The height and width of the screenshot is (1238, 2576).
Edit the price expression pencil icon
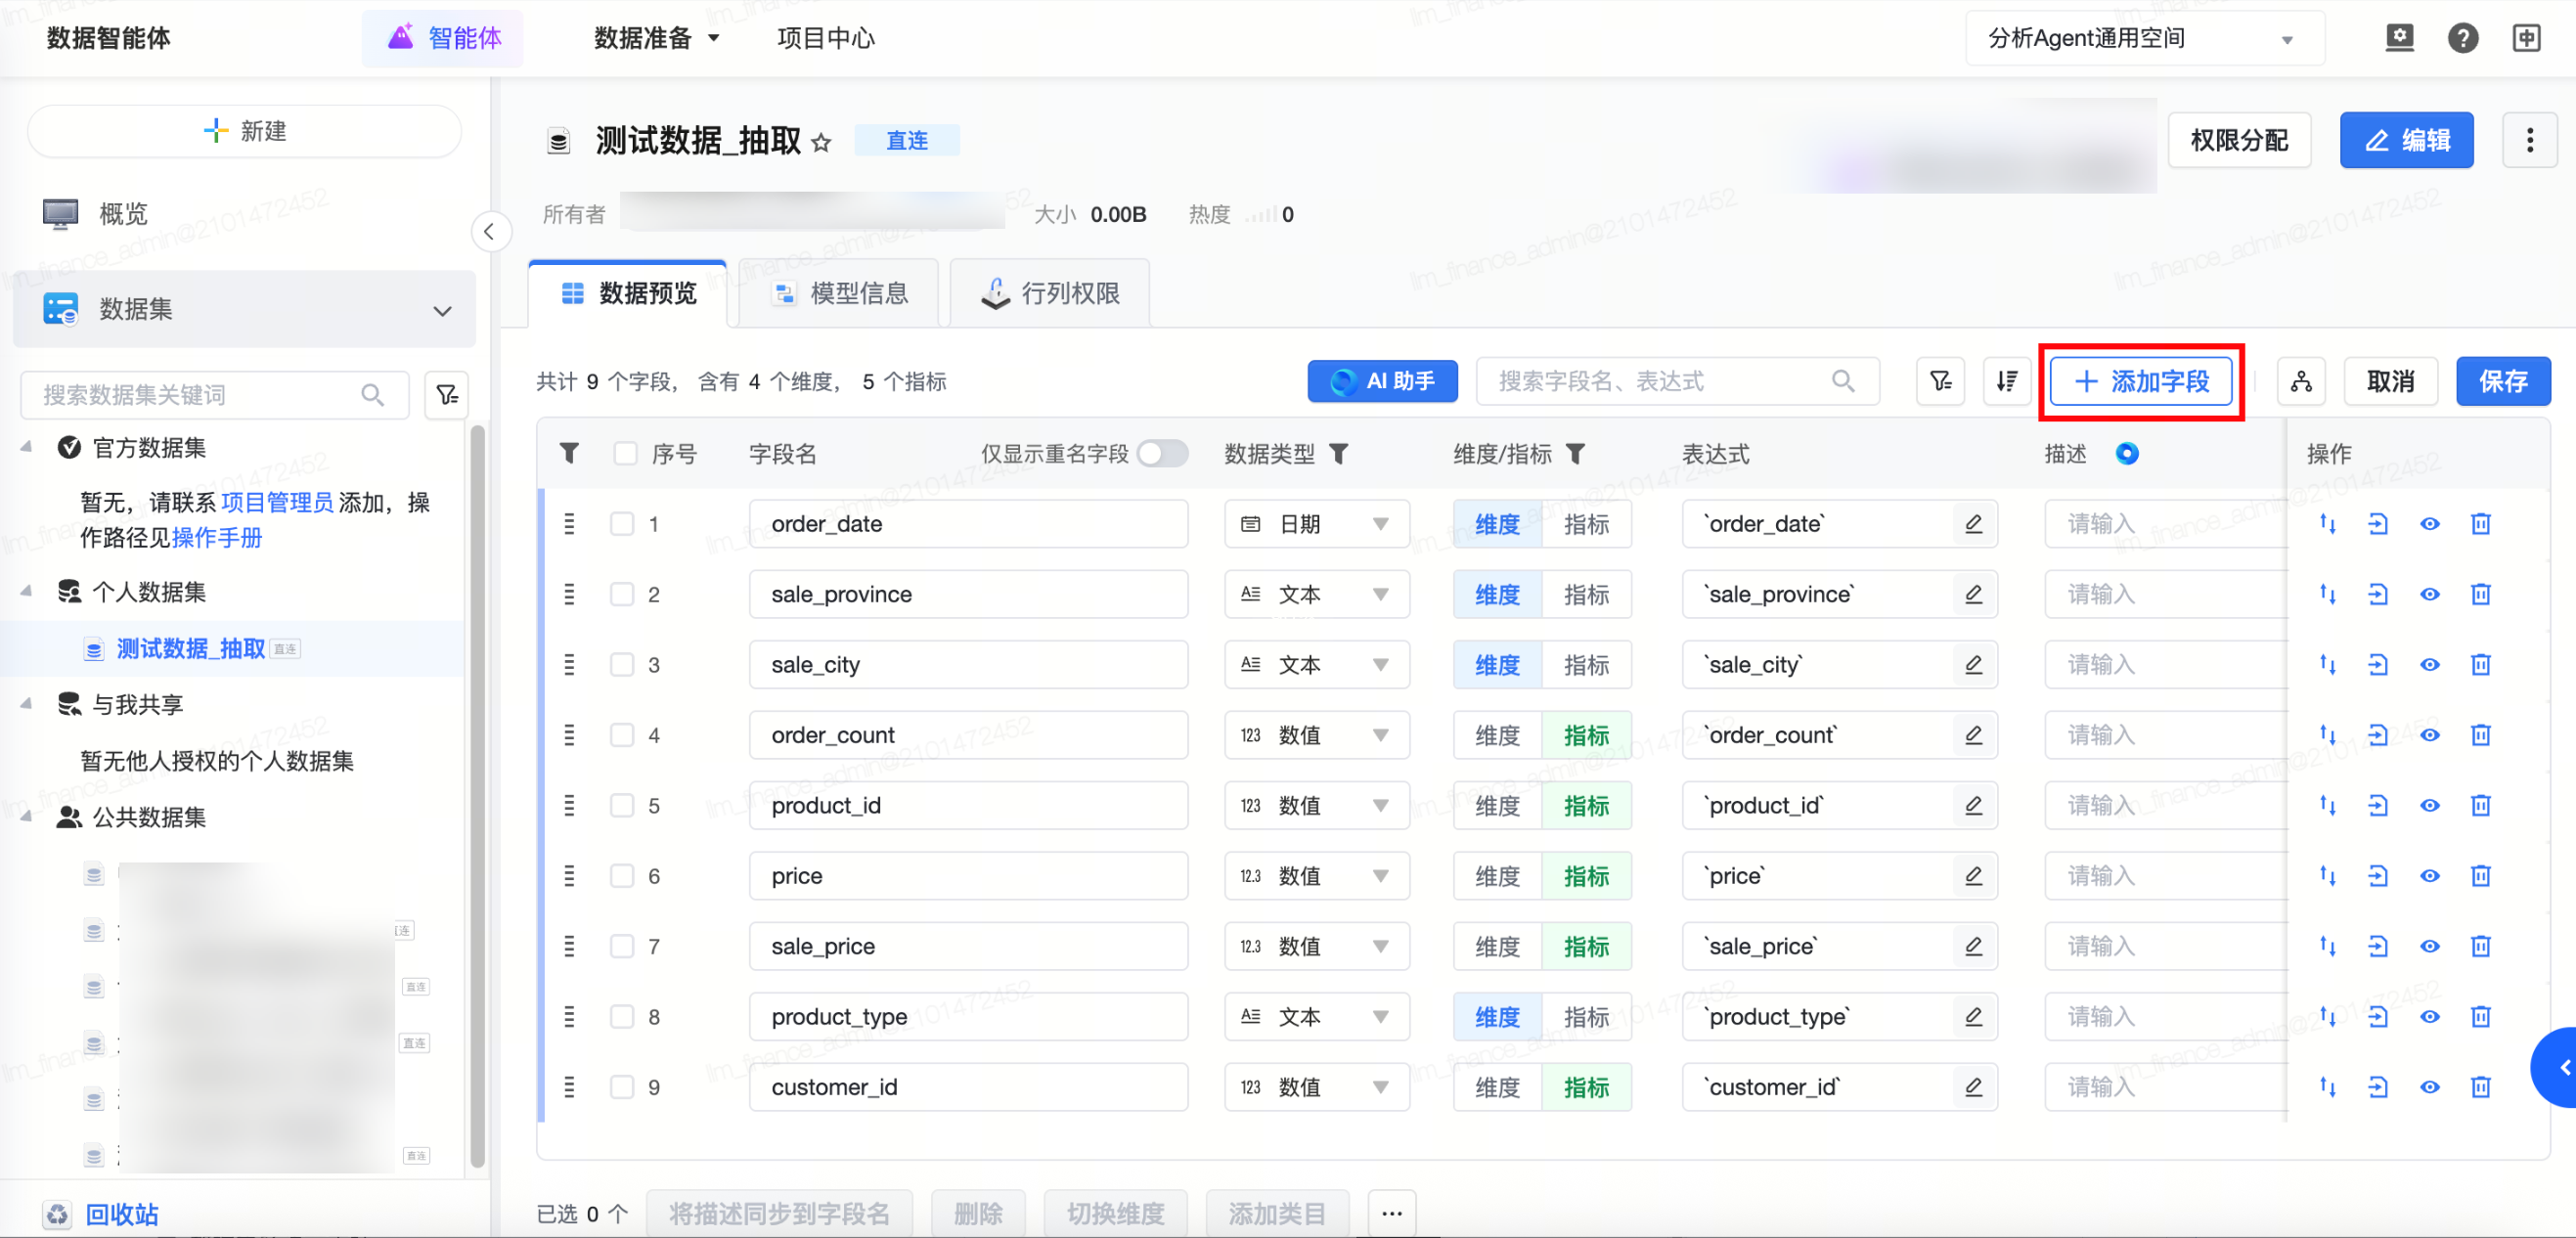pyautogui.click(x=1973, y=876)
